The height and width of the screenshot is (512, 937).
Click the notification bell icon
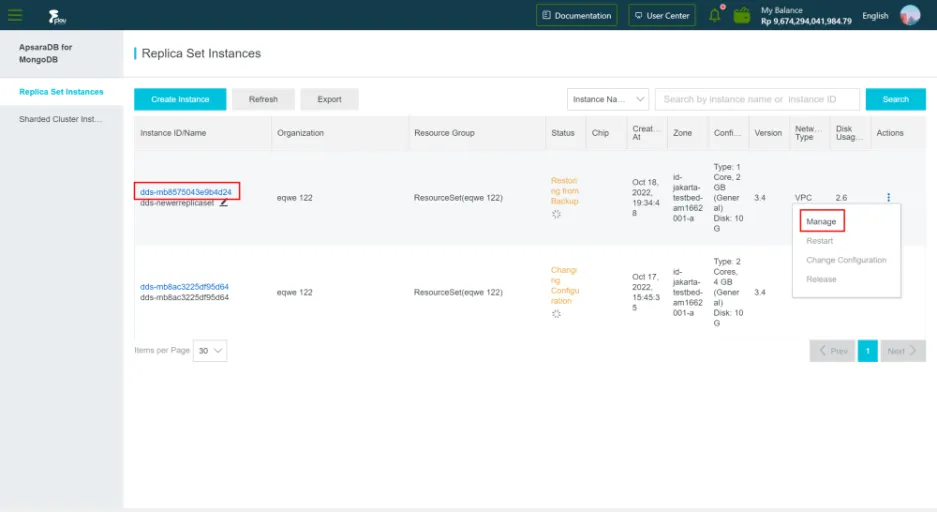tap(715, 15)
